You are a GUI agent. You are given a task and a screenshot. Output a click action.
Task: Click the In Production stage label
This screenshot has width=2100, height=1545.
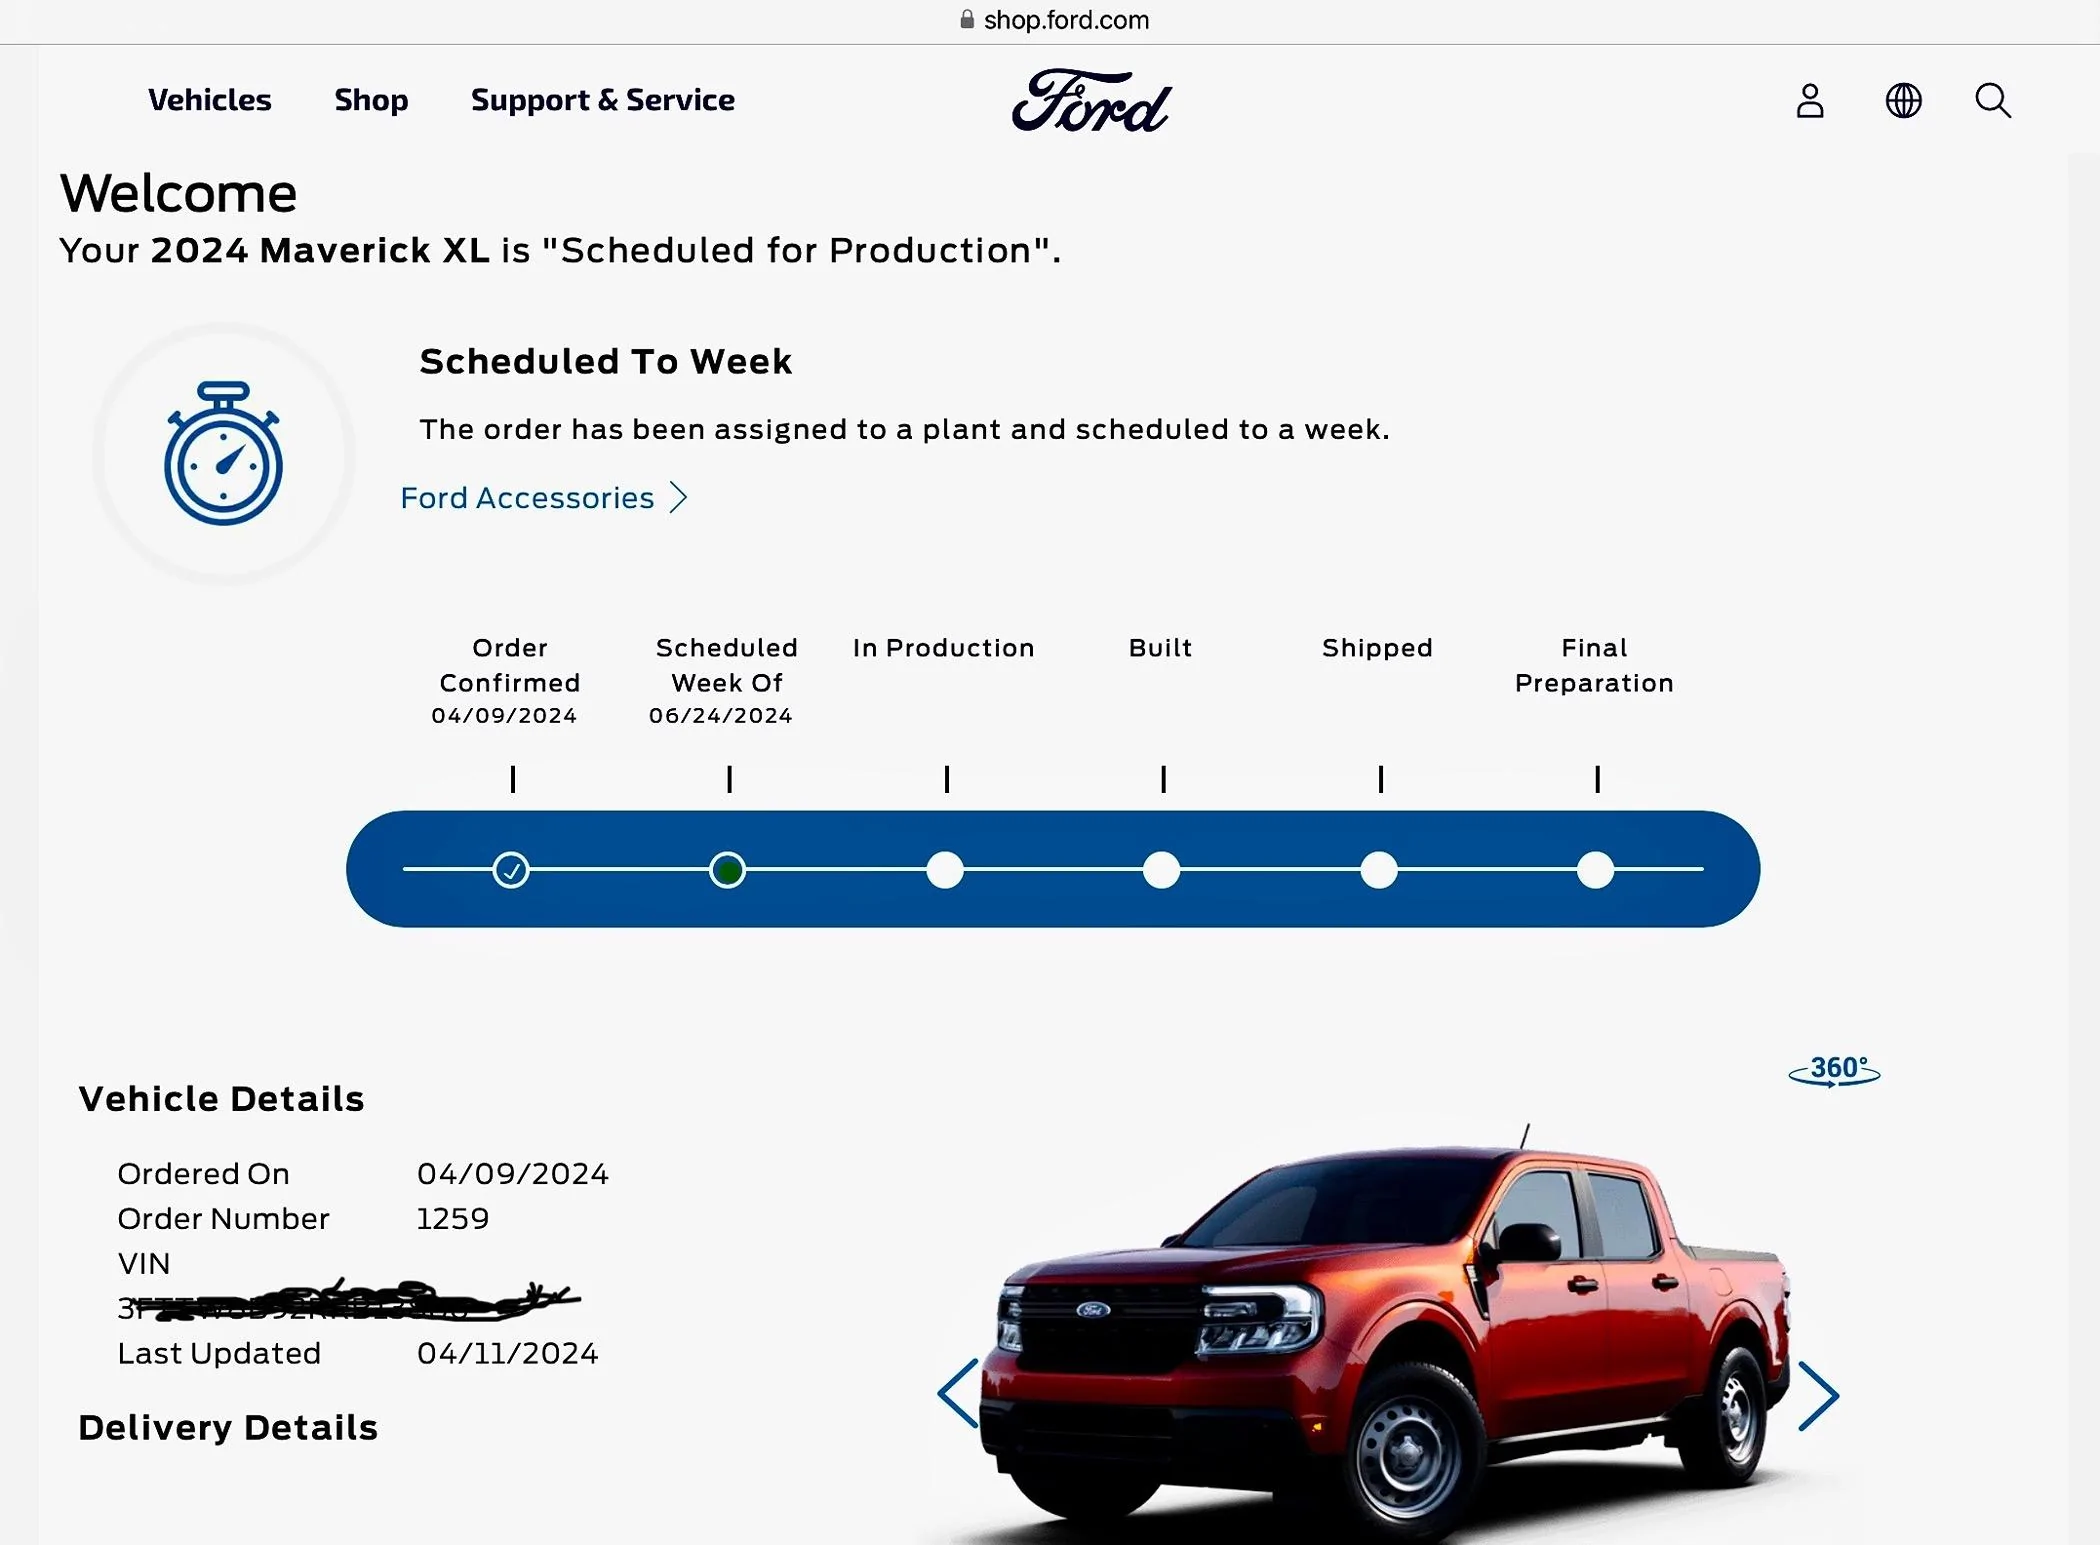pos(944,648)
